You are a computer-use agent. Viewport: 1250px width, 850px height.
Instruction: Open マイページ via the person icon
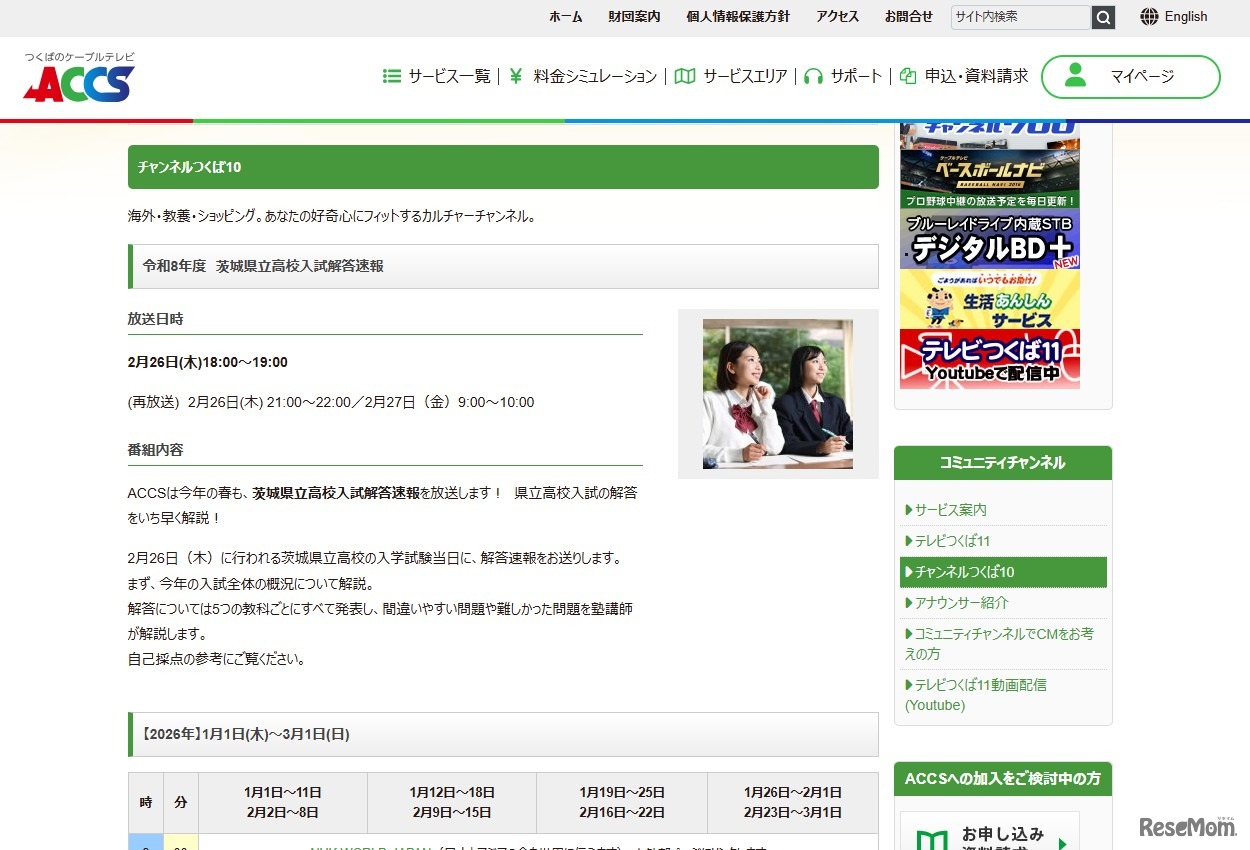click(1075, 76)
